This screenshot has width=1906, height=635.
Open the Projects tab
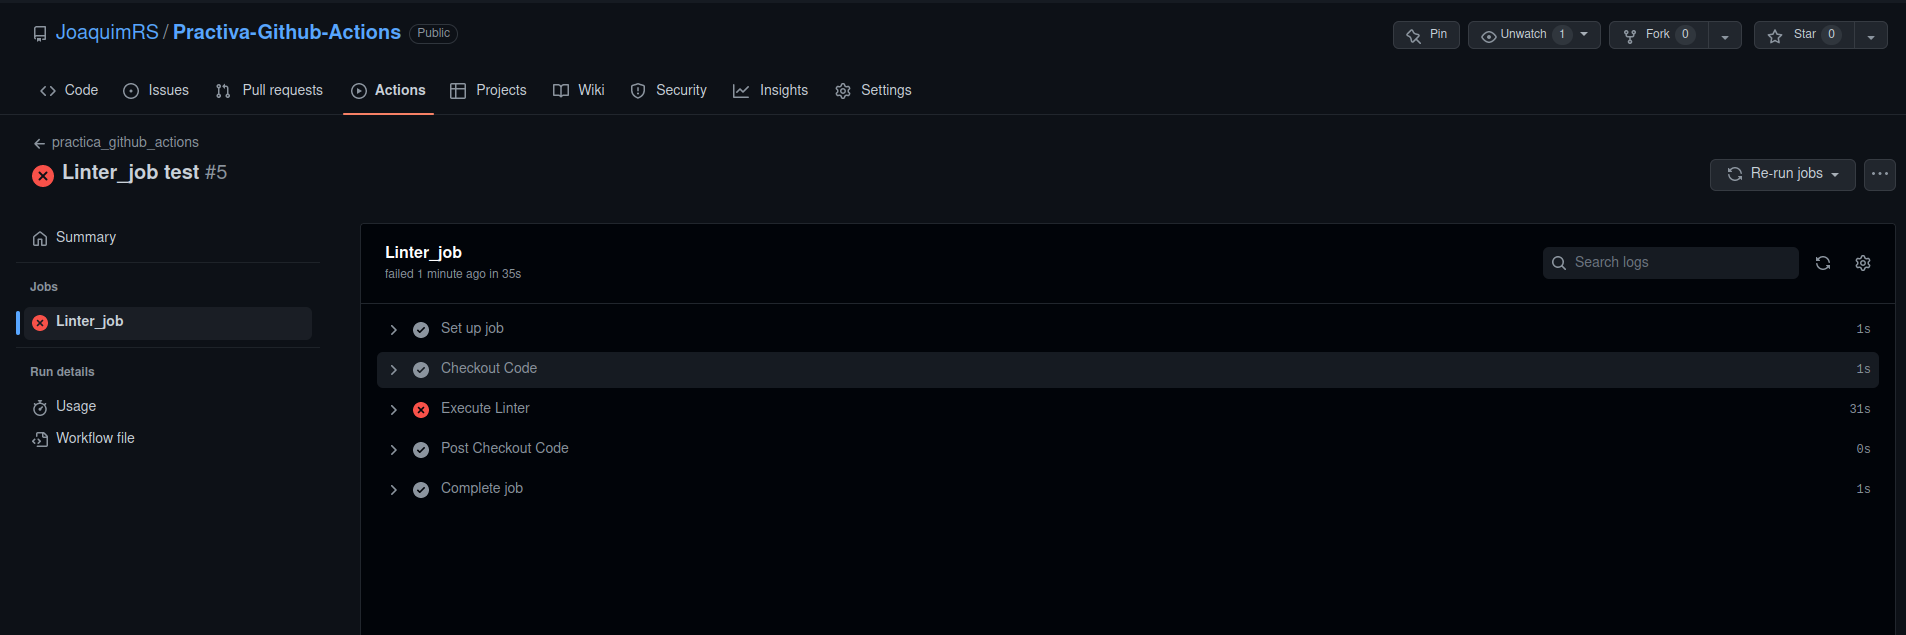[x=488, y=90]
